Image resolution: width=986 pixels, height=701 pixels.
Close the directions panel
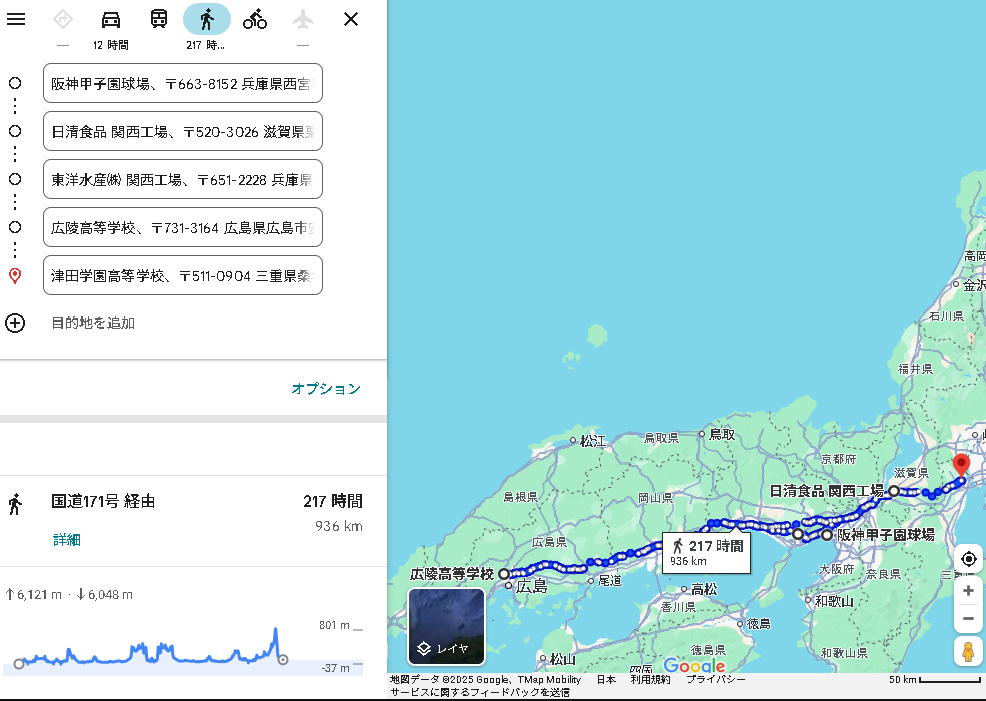pos(351,19)
